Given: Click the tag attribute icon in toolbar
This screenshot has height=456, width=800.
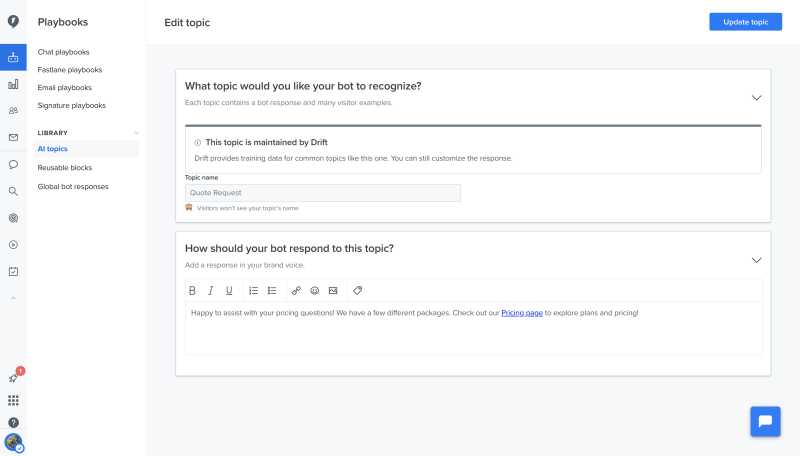Looking at the screenshot, I should click(x=358, y=291).
